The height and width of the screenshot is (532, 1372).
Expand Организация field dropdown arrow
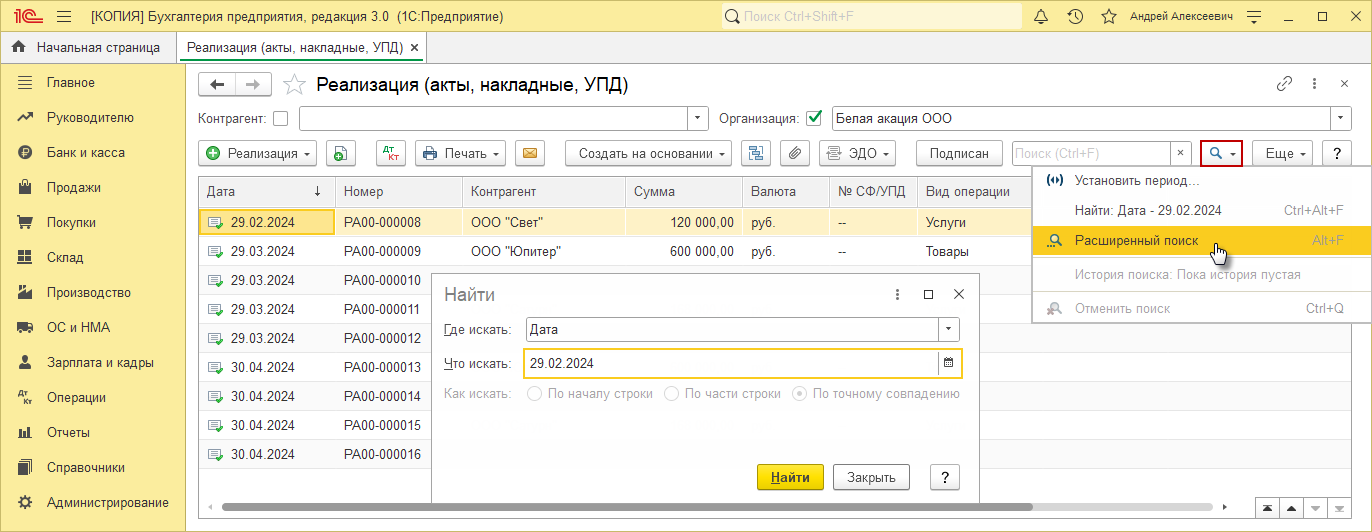[1341, 119]
